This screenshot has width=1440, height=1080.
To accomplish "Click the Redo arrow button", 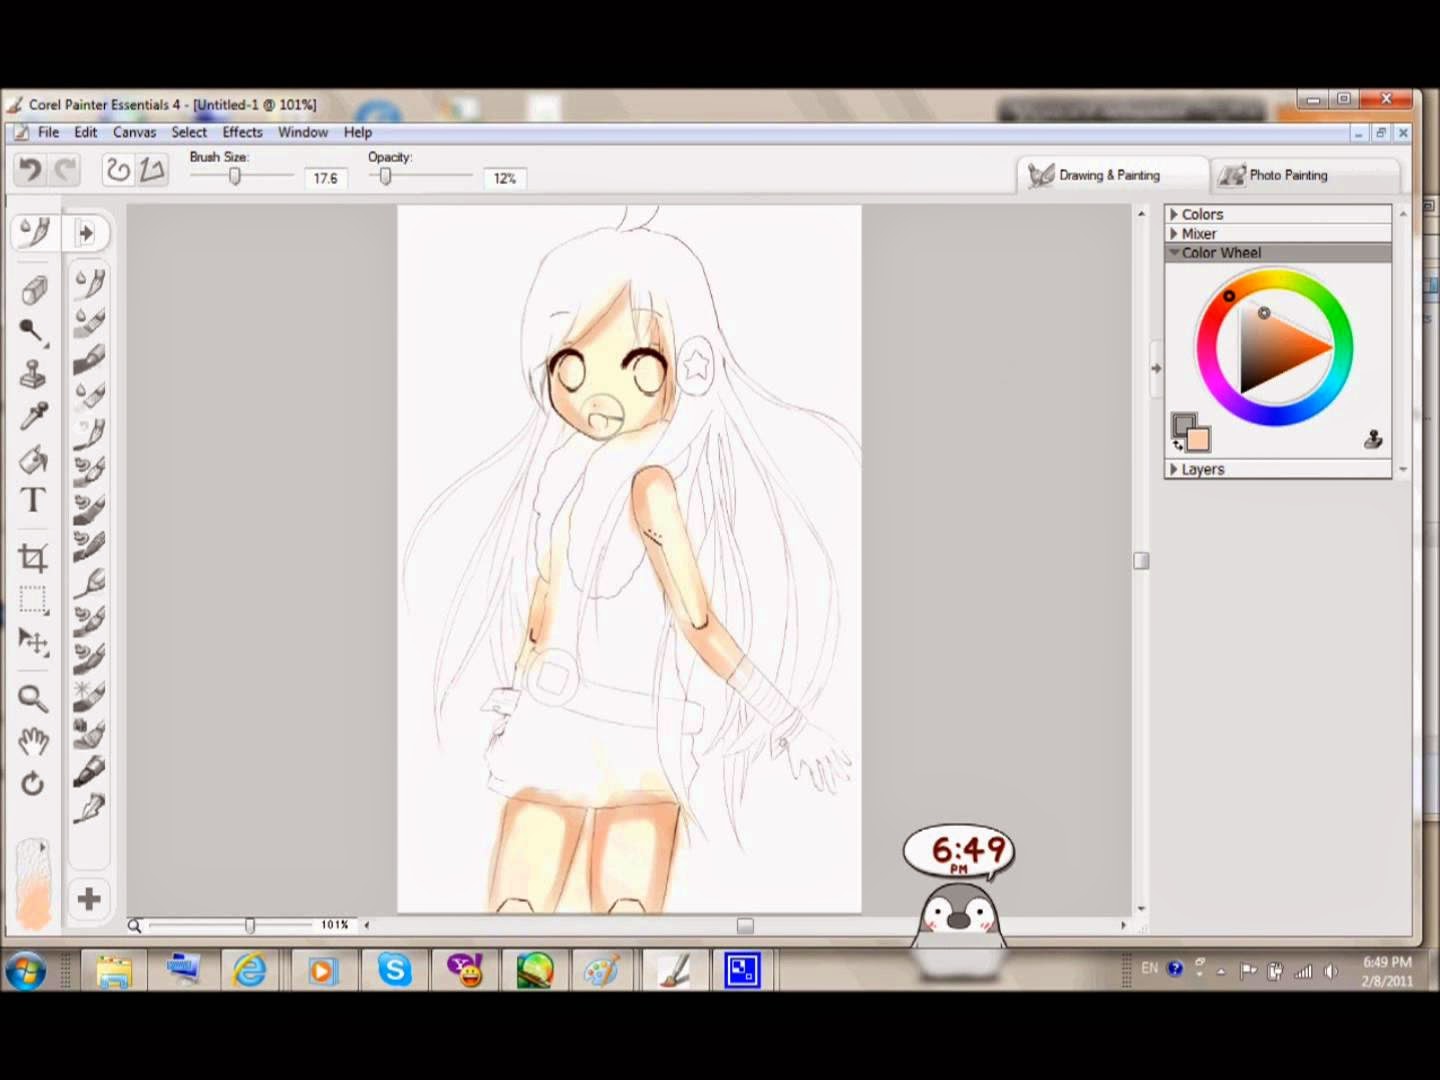I will pyautogui.click(x=65, y=170).
